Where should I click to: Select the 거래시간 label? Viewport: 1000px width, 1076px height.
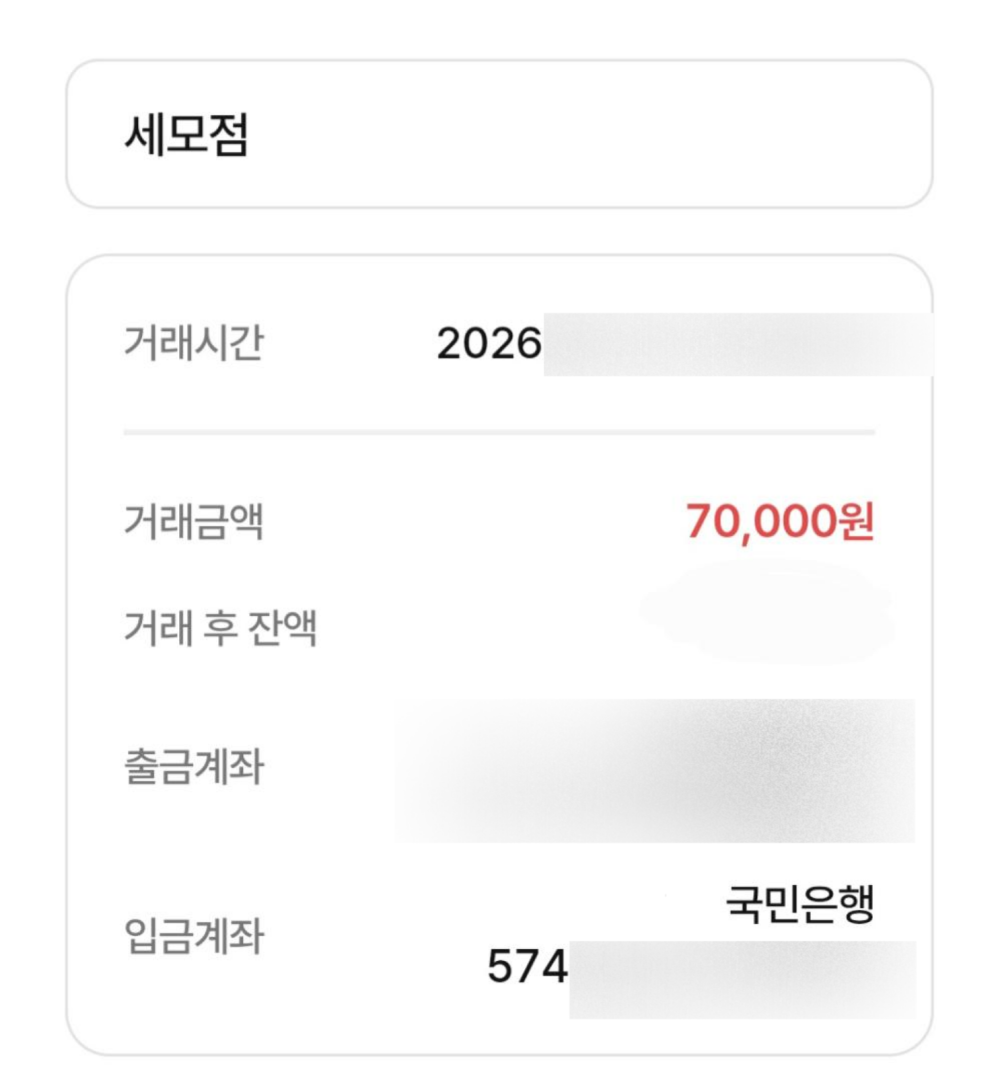tap(193, 345)
